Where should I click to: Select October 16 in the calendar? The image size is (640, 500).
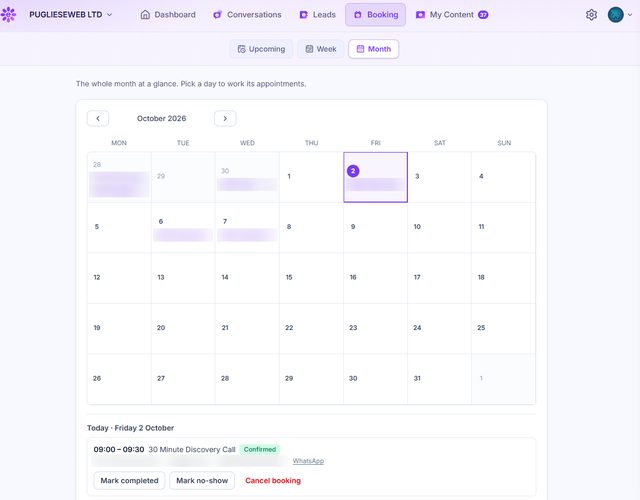(376, 278)
